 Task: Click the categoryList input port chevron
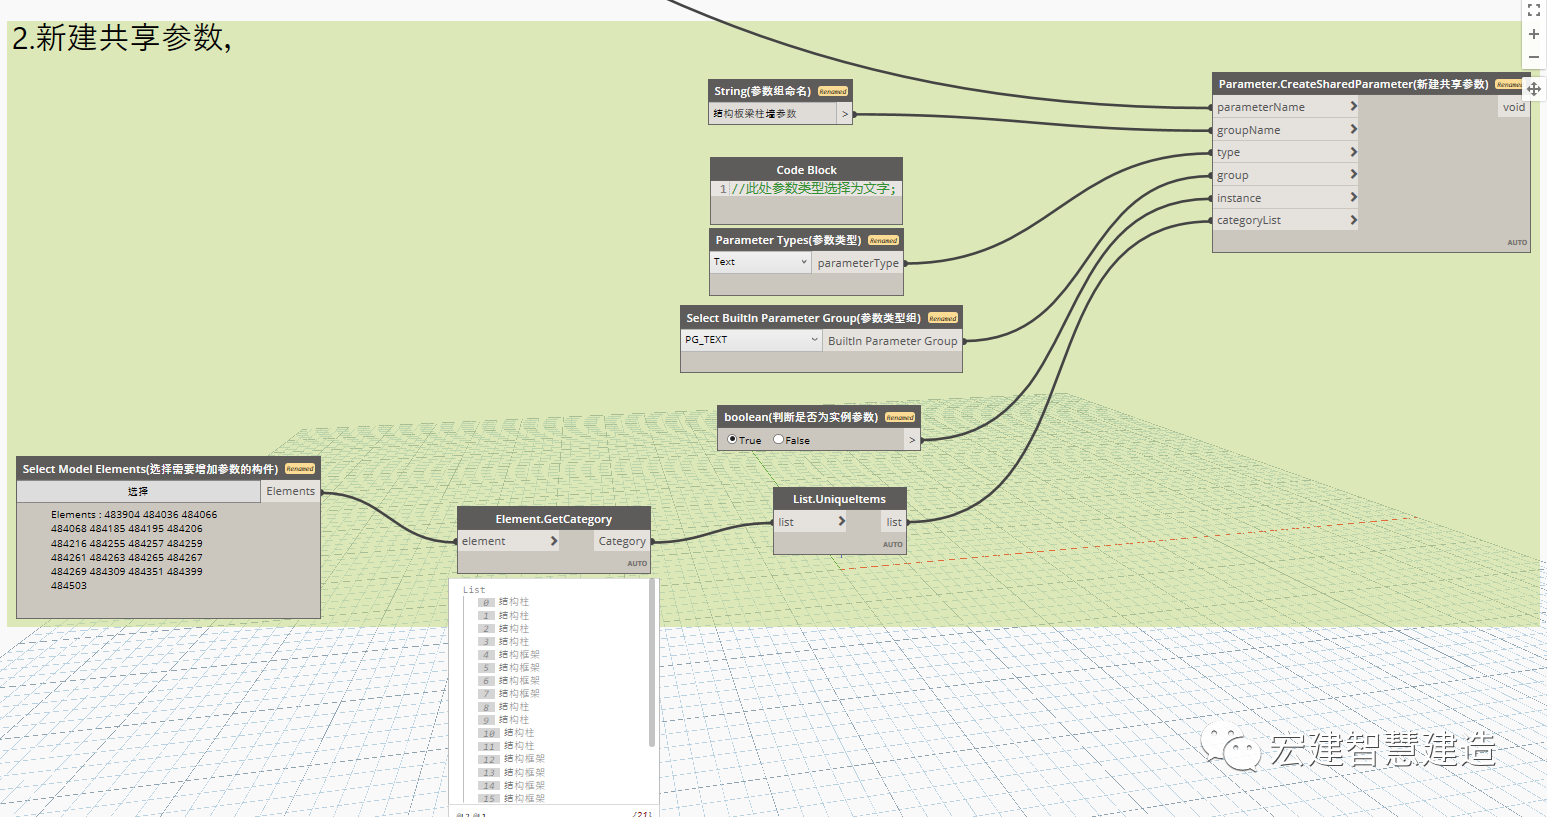pyautogui.click(x=1353, y=220)
